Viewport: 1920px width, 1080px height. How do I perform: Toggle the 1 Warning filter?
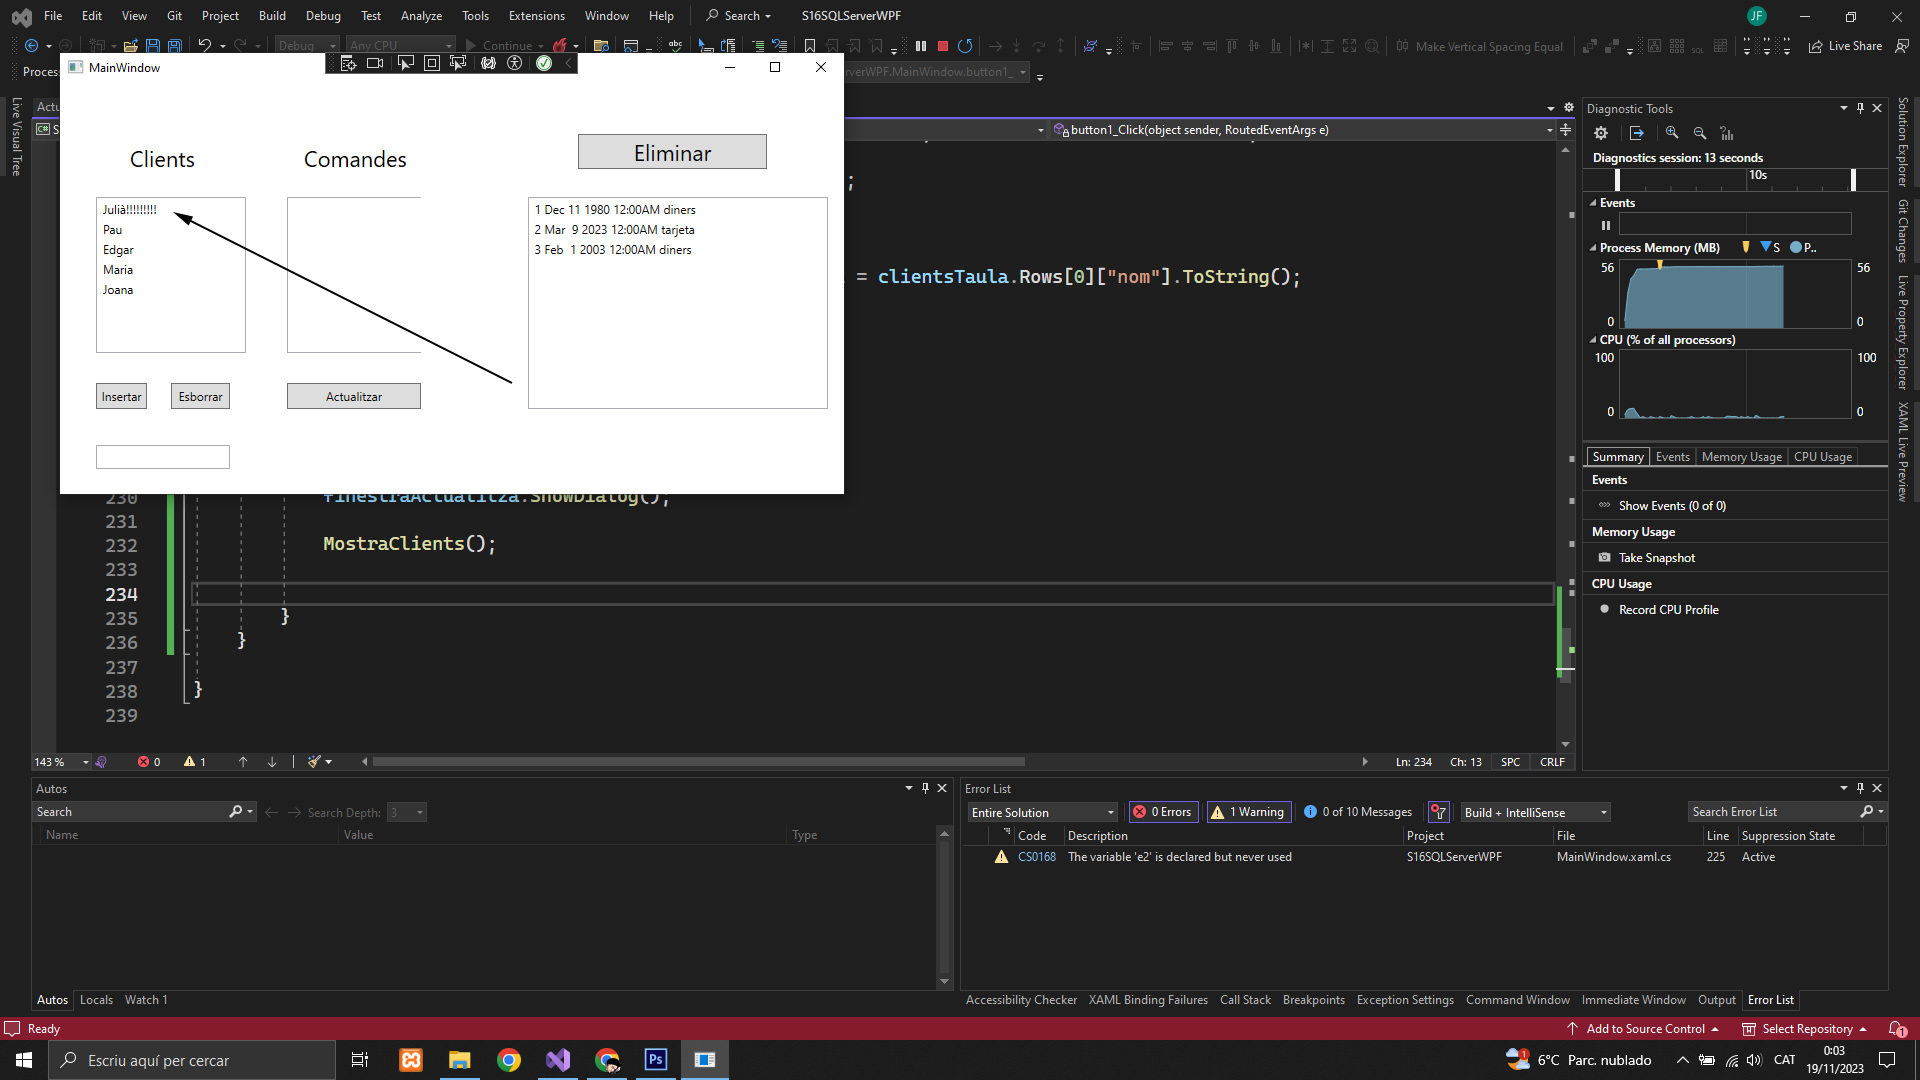pos(1248,812)
